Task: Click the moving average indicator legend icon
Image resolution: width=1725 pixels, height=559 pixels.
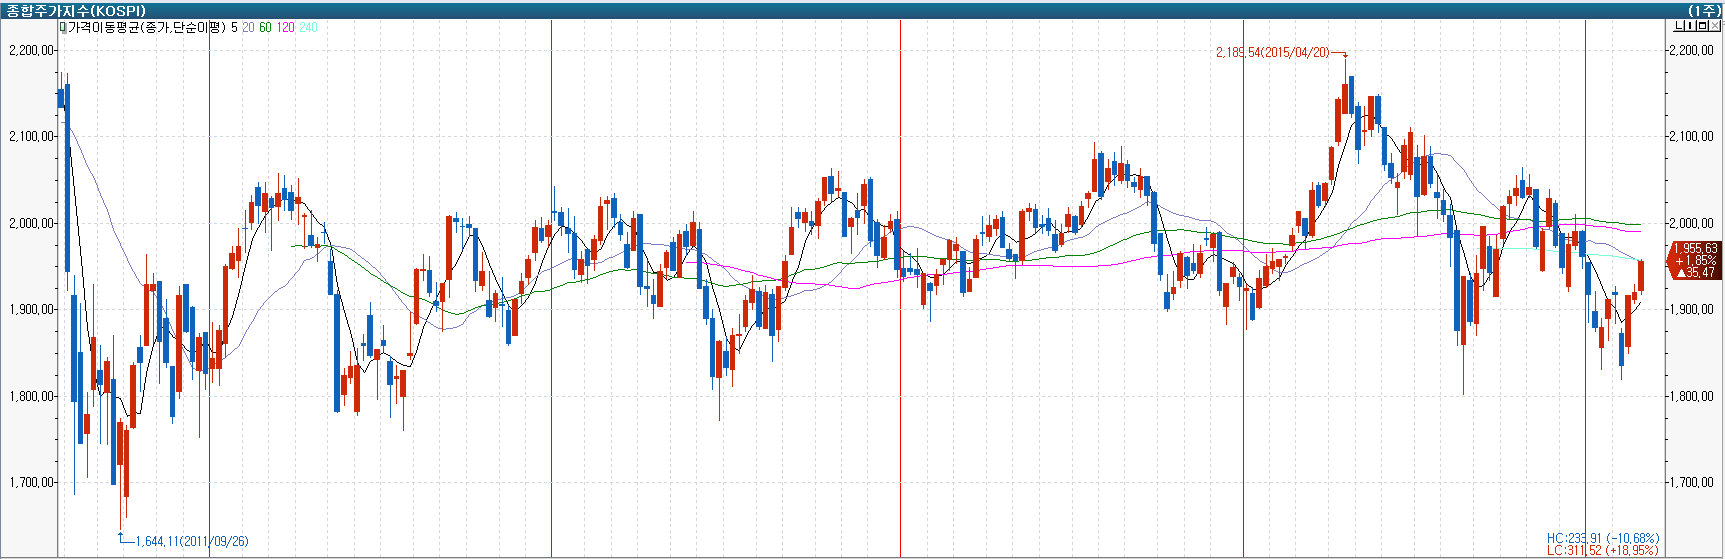Action: click(62, 28)
